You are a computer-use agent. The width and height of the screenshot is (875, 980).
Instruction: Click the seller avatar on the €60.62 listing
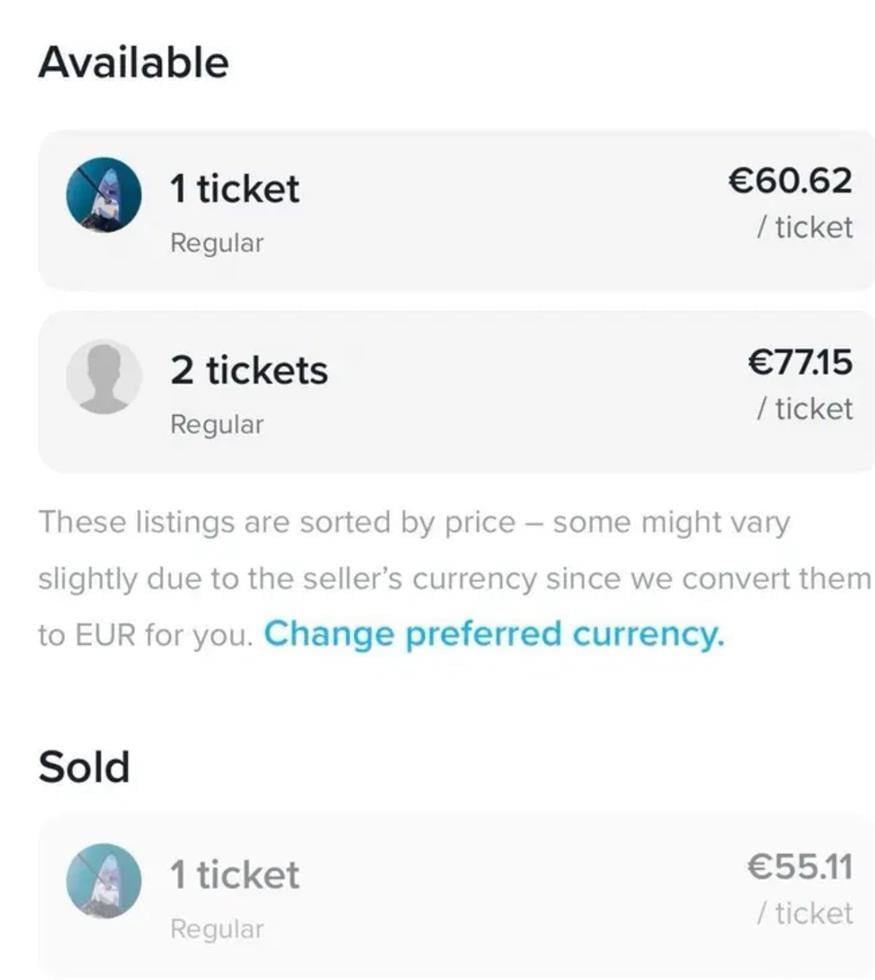click(104, 196)
